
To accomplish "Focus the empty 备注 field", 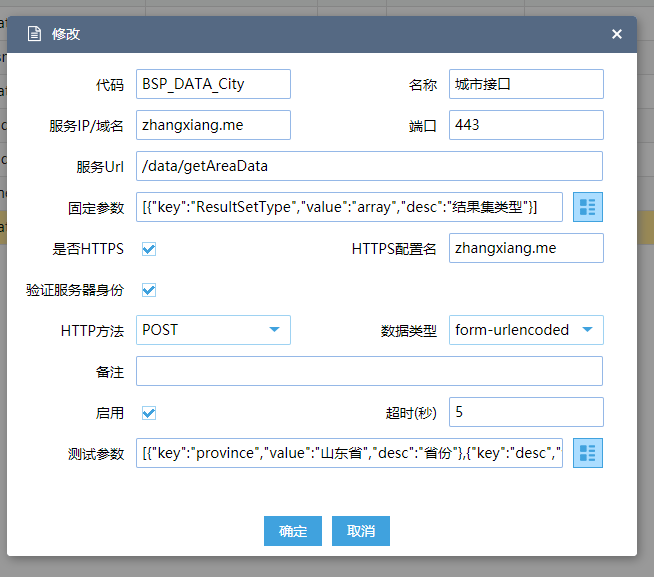I will pyautogui.click(x=369, y=371).
